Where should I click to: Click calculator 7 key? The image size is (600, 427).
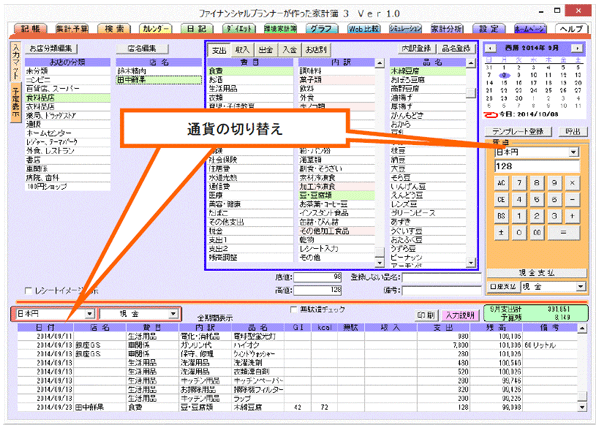point(519,183)
